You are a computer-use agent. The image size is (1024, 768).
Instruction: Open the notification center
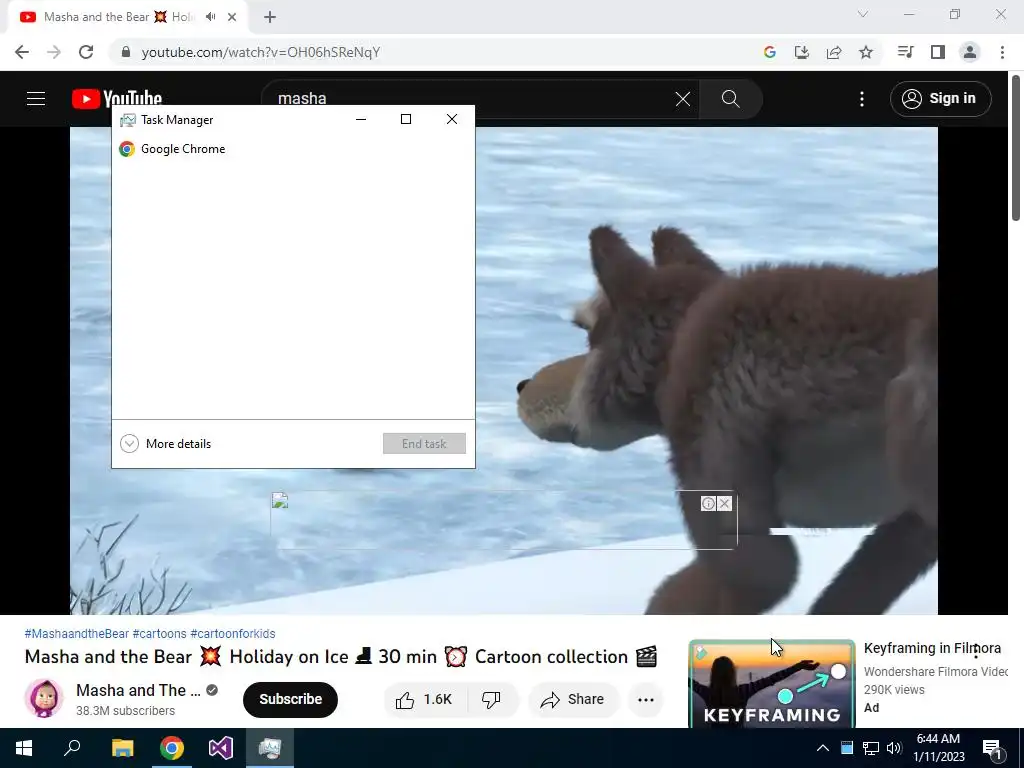point(993,749)
